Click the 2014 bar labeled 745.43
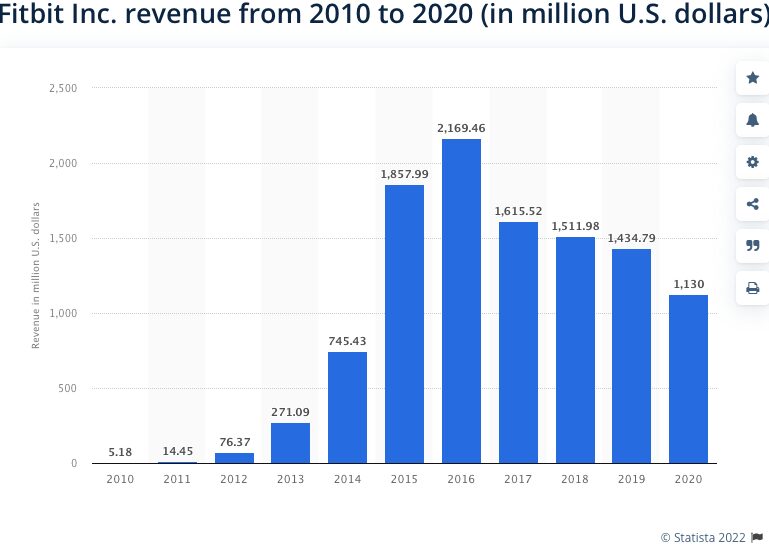Viewport: 769px width, 549px height. tap(347, 408)
